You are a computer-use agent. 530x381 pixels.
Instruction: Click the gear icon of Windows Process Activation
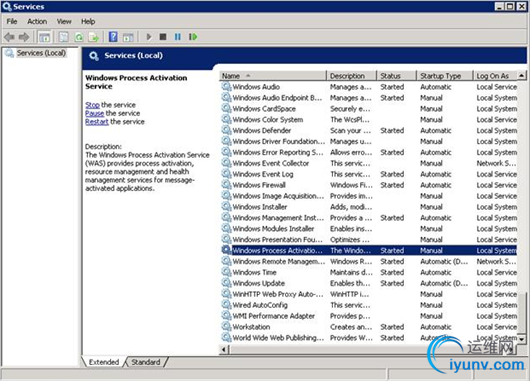(x=226, y=250)
